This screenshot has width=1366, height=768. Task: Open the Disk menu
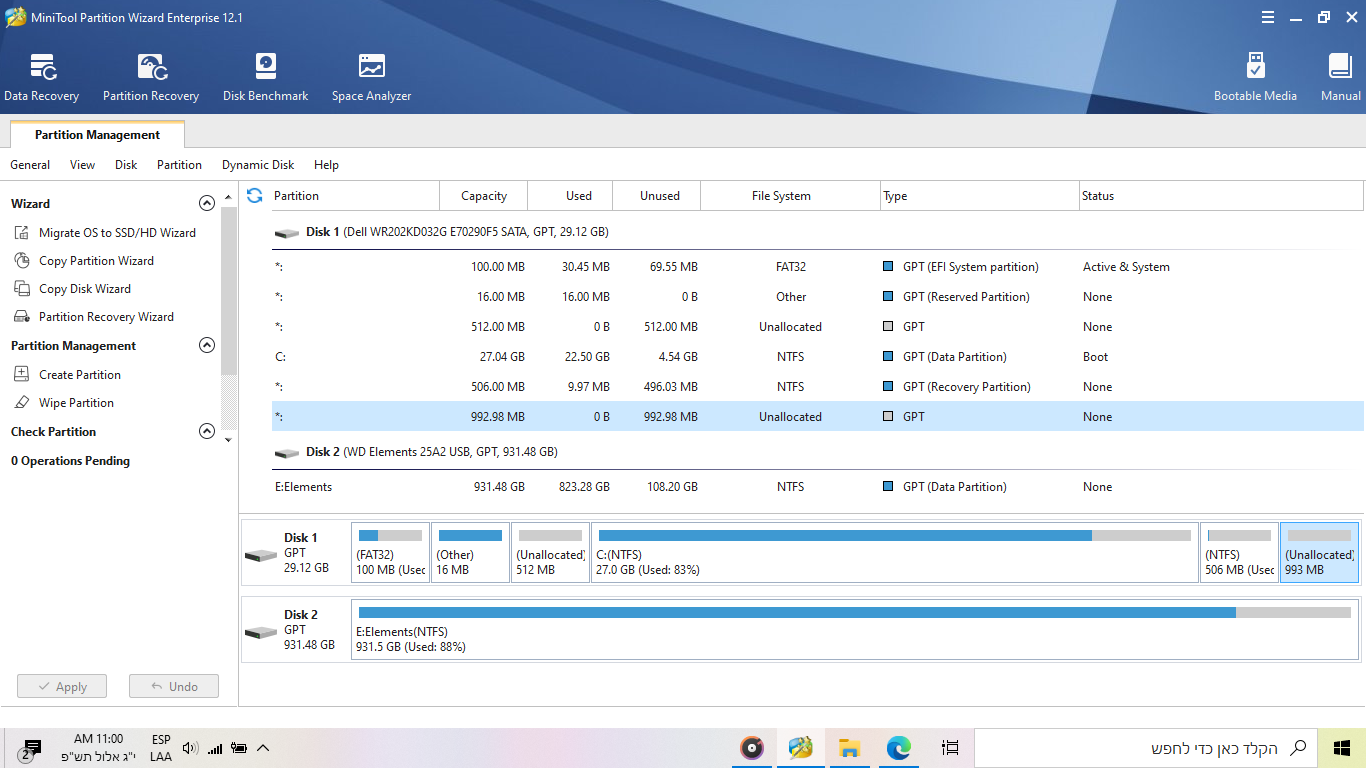pyautogui.click(x=126, y=165)
